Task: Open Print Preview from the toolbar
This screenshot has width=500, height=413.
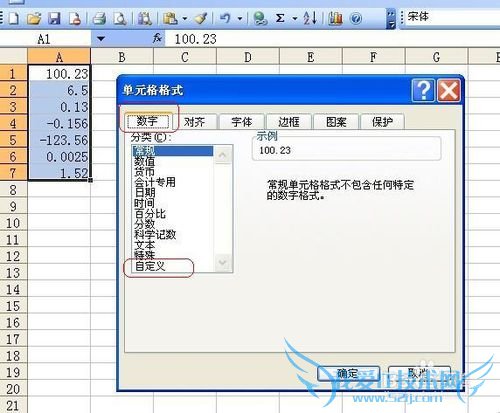Action: [x=120, y=18]
